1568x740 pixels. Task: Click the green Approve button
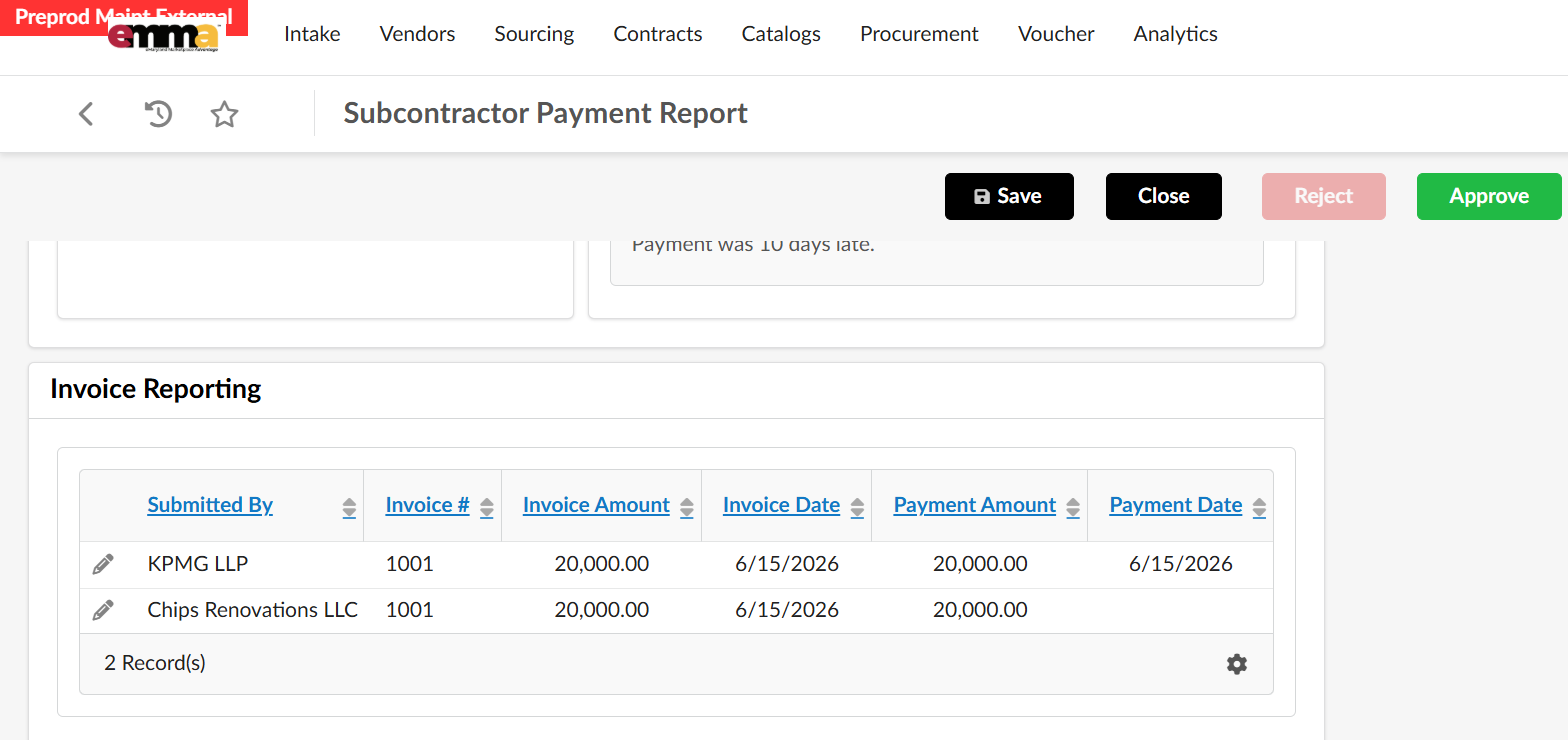1489,196
